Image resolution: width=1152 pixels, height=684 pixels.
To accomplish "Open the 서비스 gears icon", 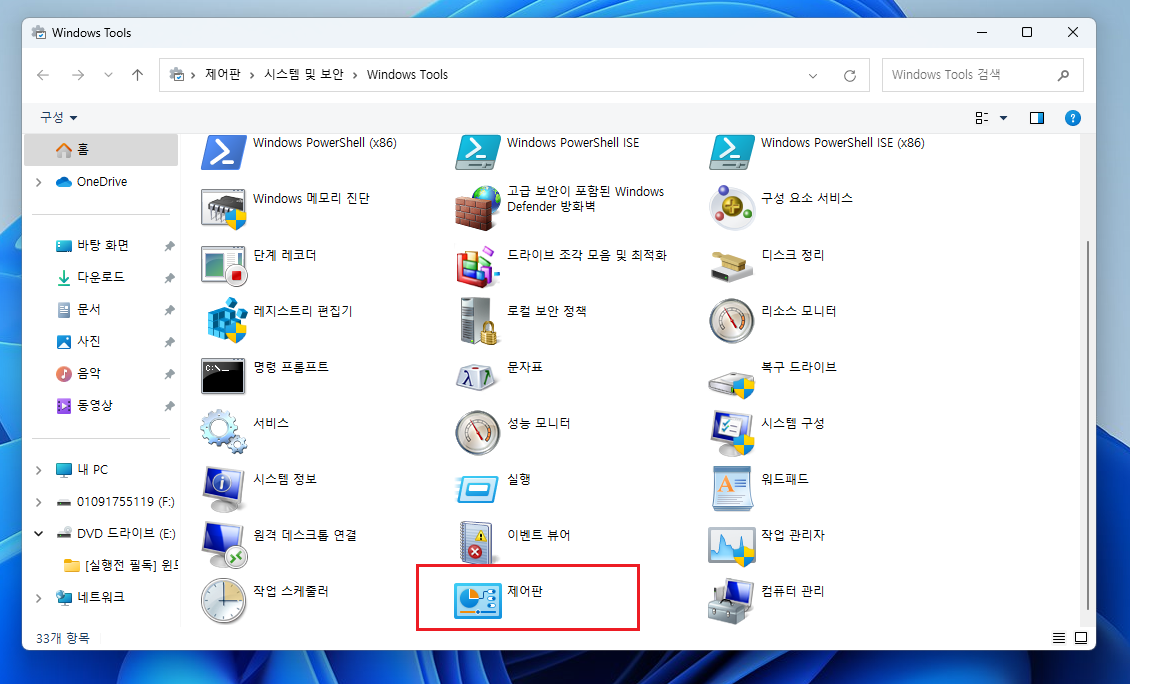I will 224,432.
